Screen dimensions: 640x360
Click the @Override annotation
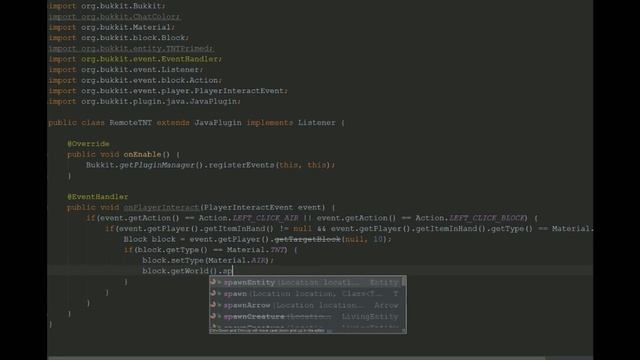[89, 144]
